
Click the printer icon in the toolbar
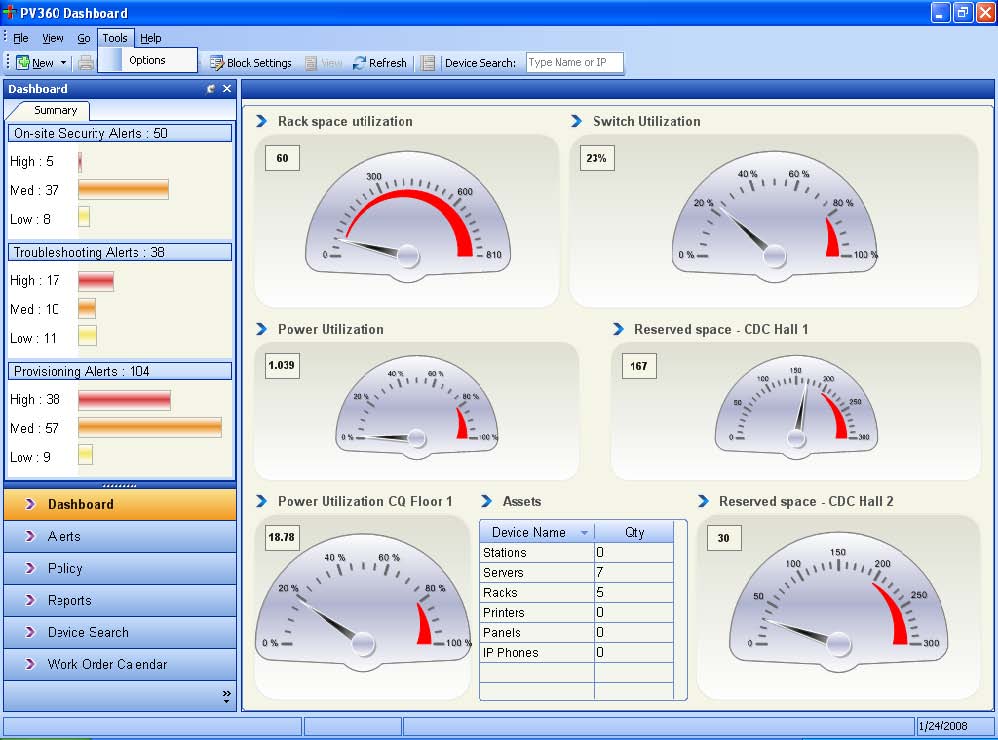click(x=86, y=63)
